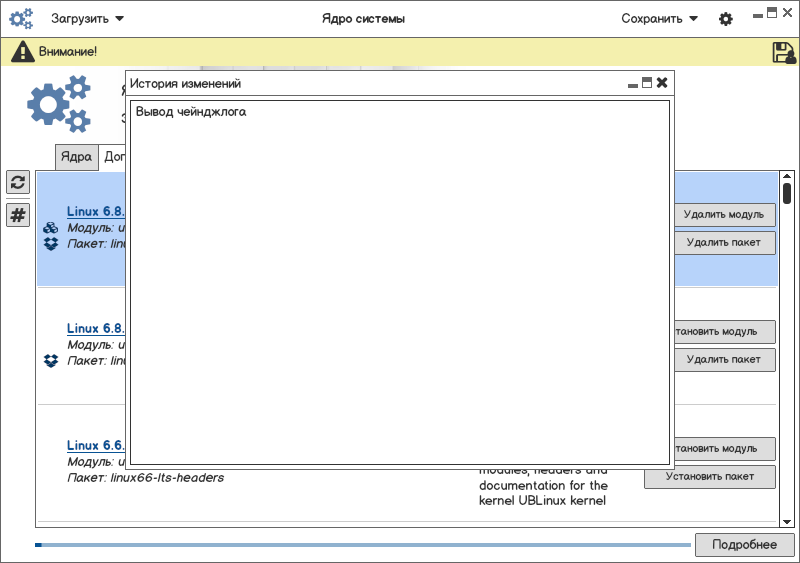Refresh the kernel list
This screenshot has width=800, height=563.
click(x=18, y=182)
